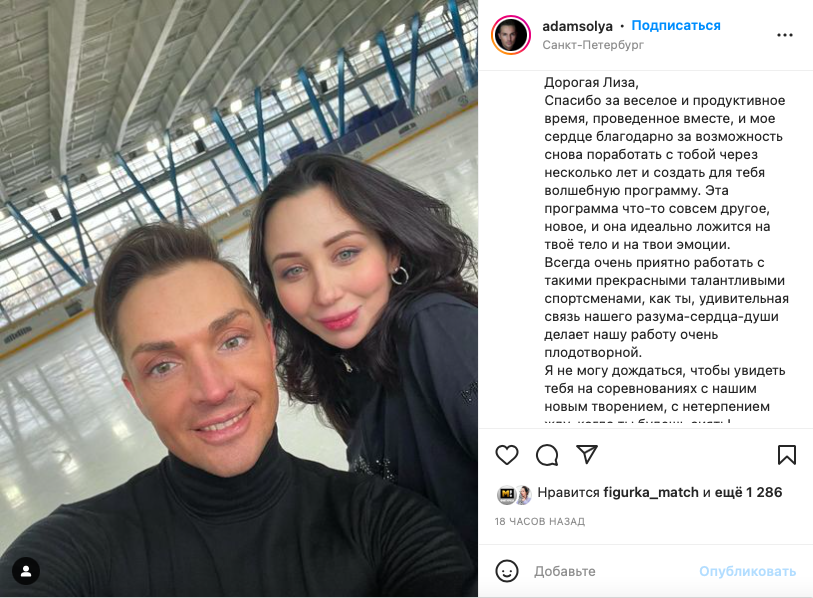Save post with bookmark icon
Screen dimensions: 813x598
[787, 455]
